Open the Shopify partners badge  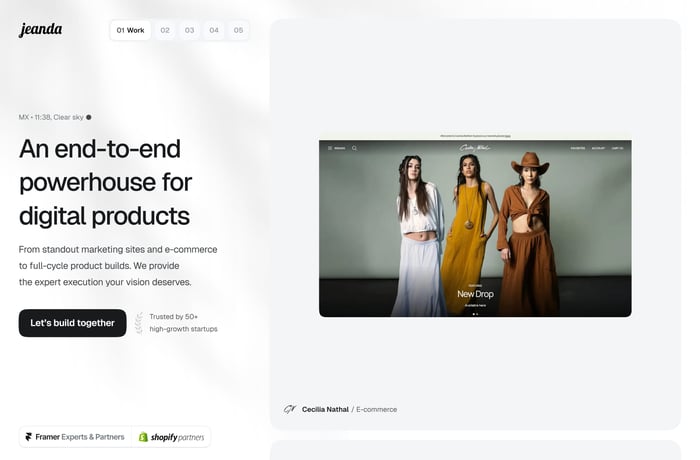click(x=171, y=437)
